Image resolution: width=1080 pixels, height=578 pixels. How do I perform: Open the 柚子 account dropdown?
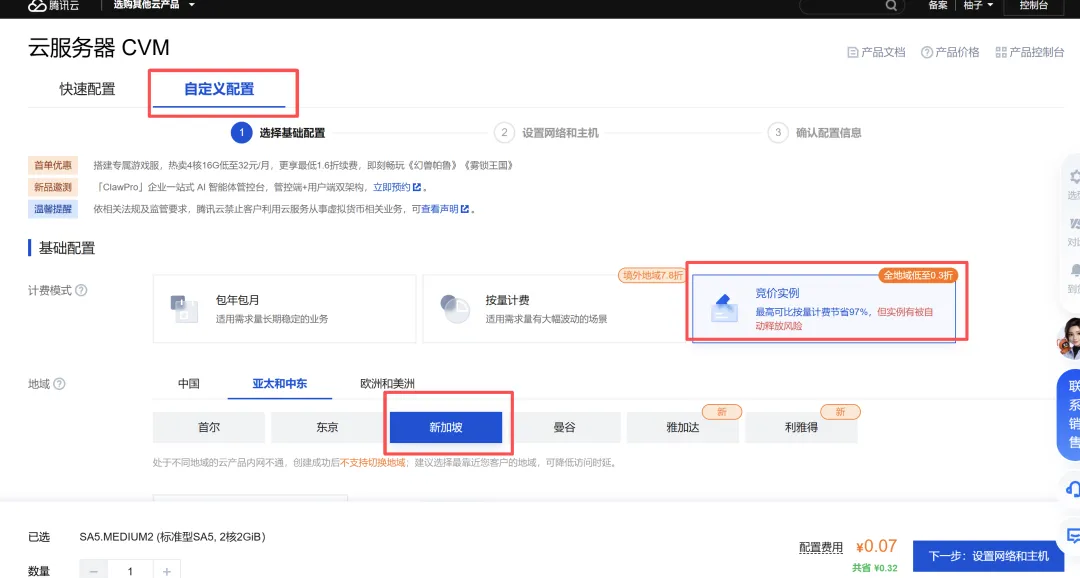coord(978,5)
